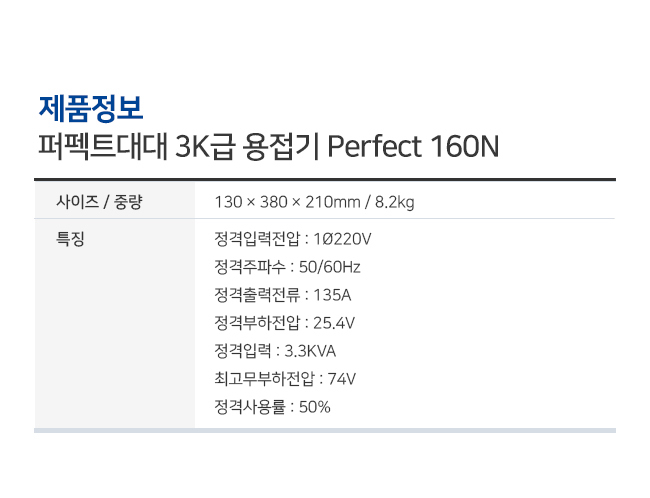Click the 특징 row label

[x=70, y=239]
